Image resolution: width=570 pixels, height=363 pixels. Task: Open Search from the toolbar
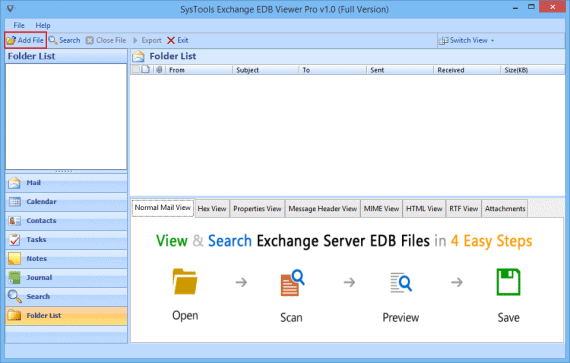(x=64, y=40)
